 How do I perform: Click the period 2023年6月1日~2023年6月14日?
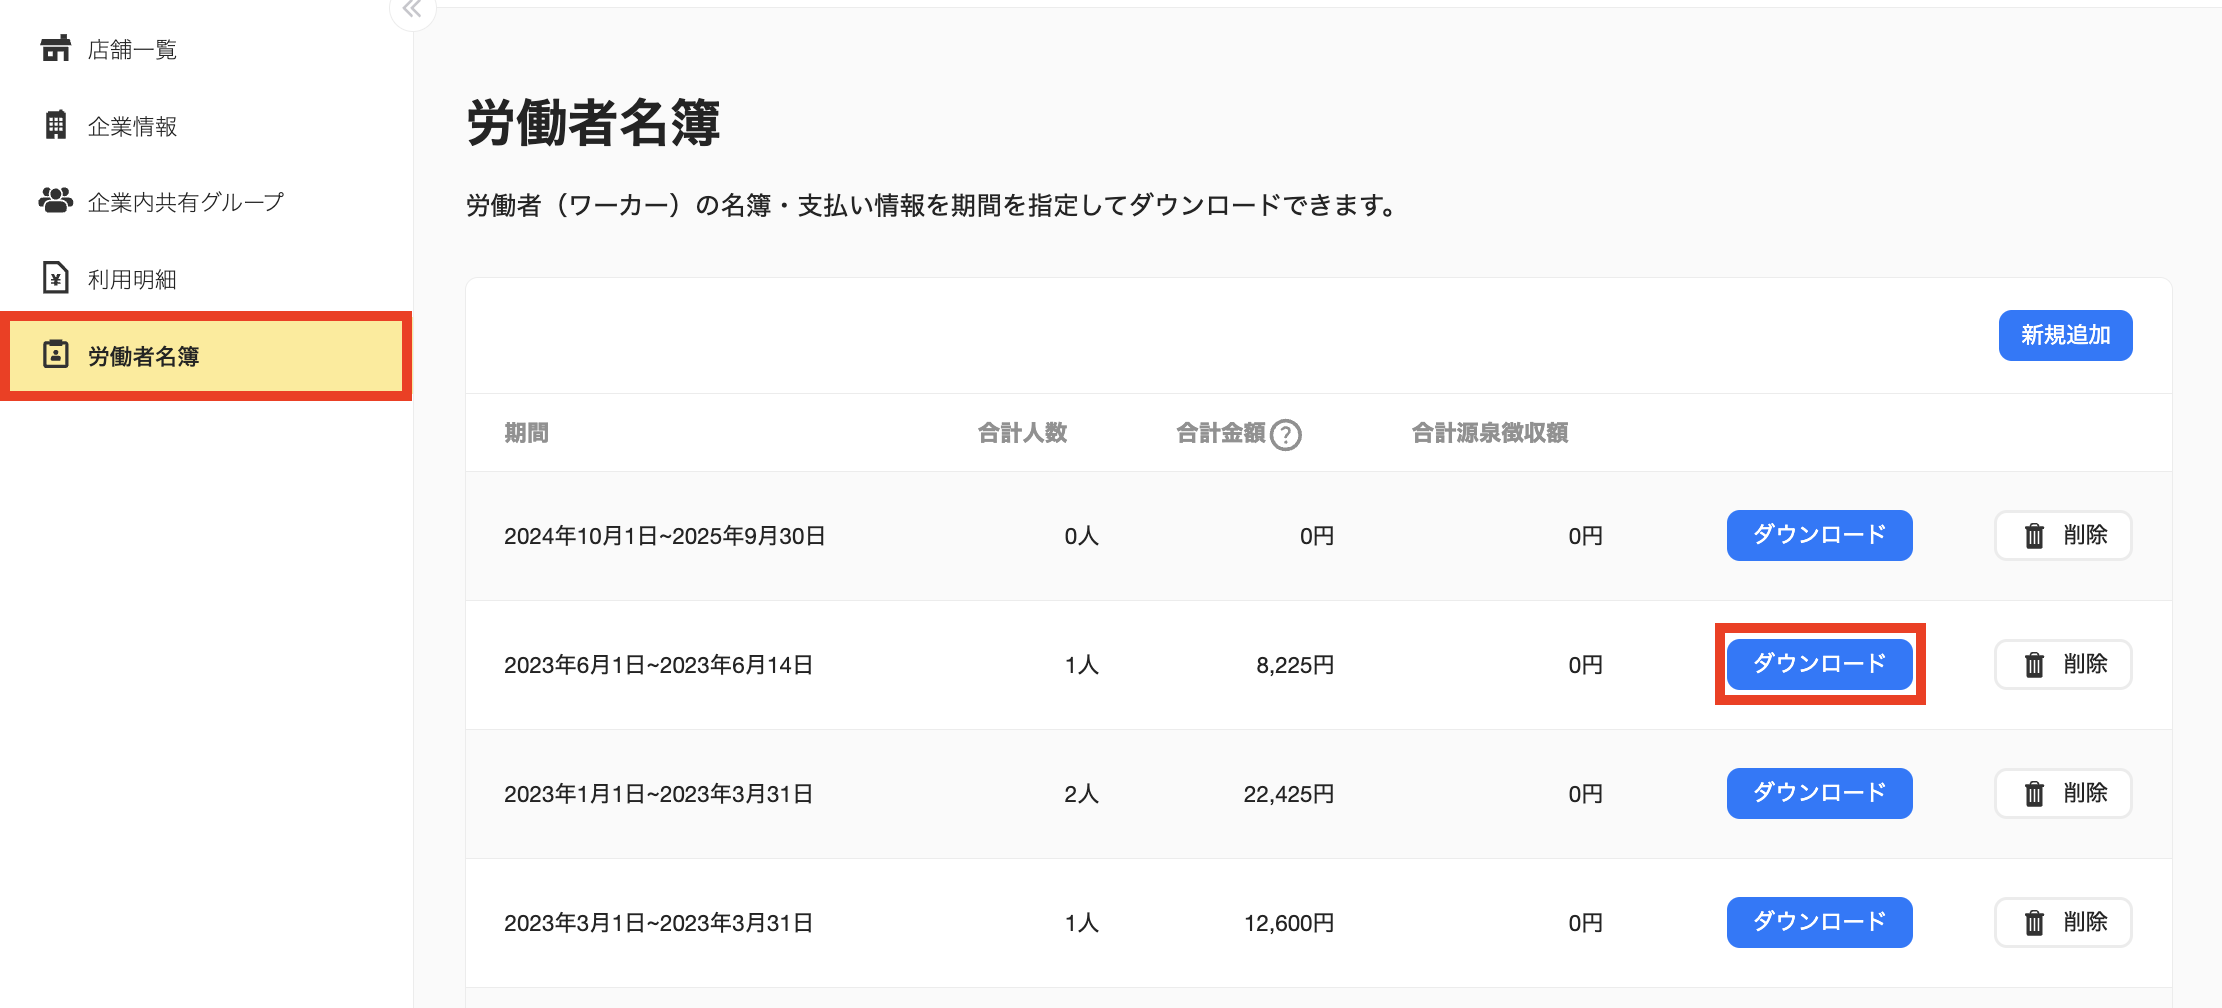[659, 665]
